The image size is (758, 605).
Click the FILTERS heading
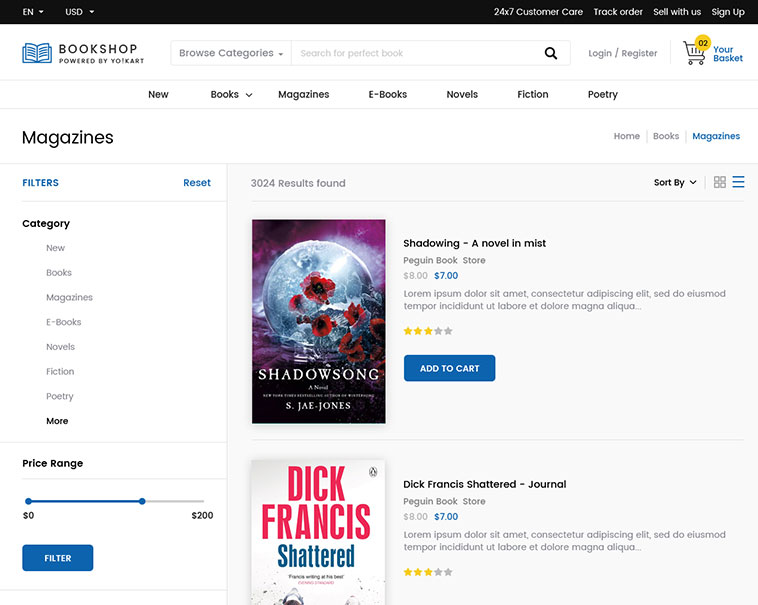tap(40, 183)
